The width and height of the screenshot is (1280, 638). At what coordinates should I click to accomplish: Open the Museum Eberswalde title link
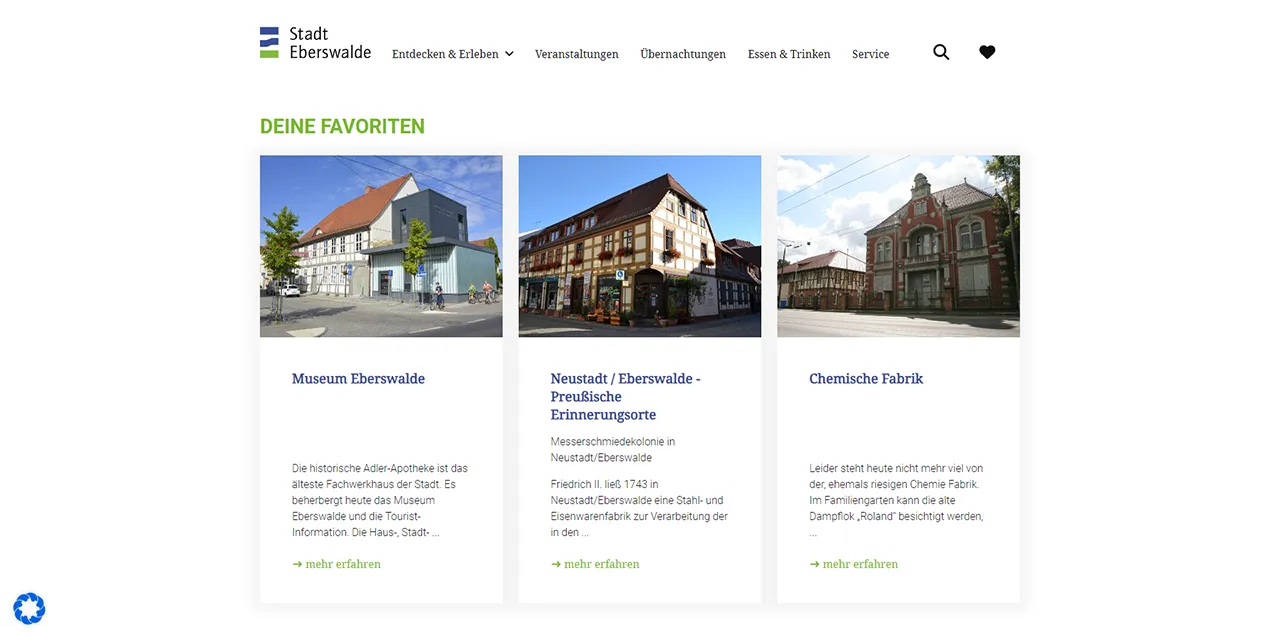(x=358, y=379)
